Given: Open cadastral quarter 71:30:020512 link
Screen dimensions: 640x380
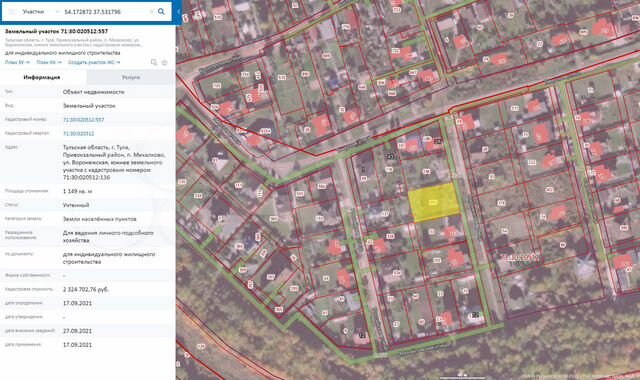Looking at the screenshot, I should [x=78, y=133].
